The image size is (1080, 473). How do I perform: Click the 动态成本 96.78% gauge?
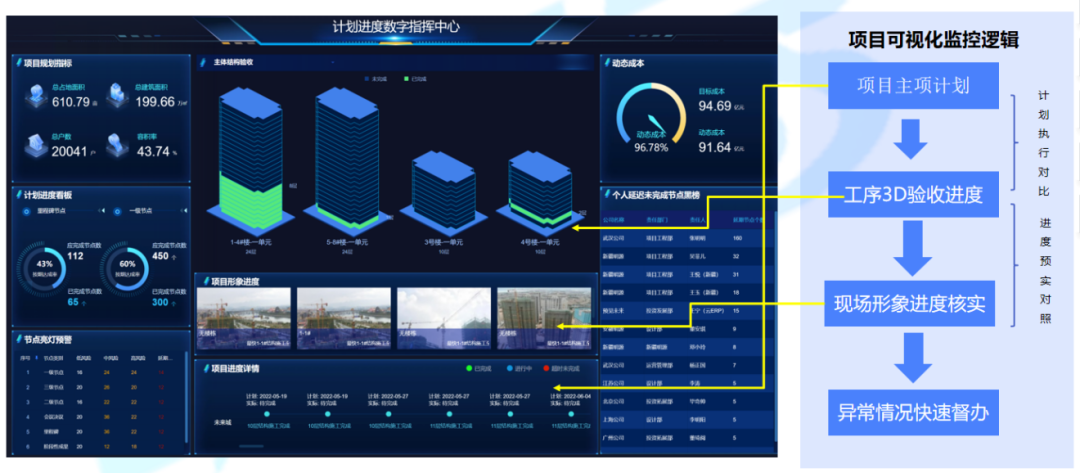(x=651, y=118)
